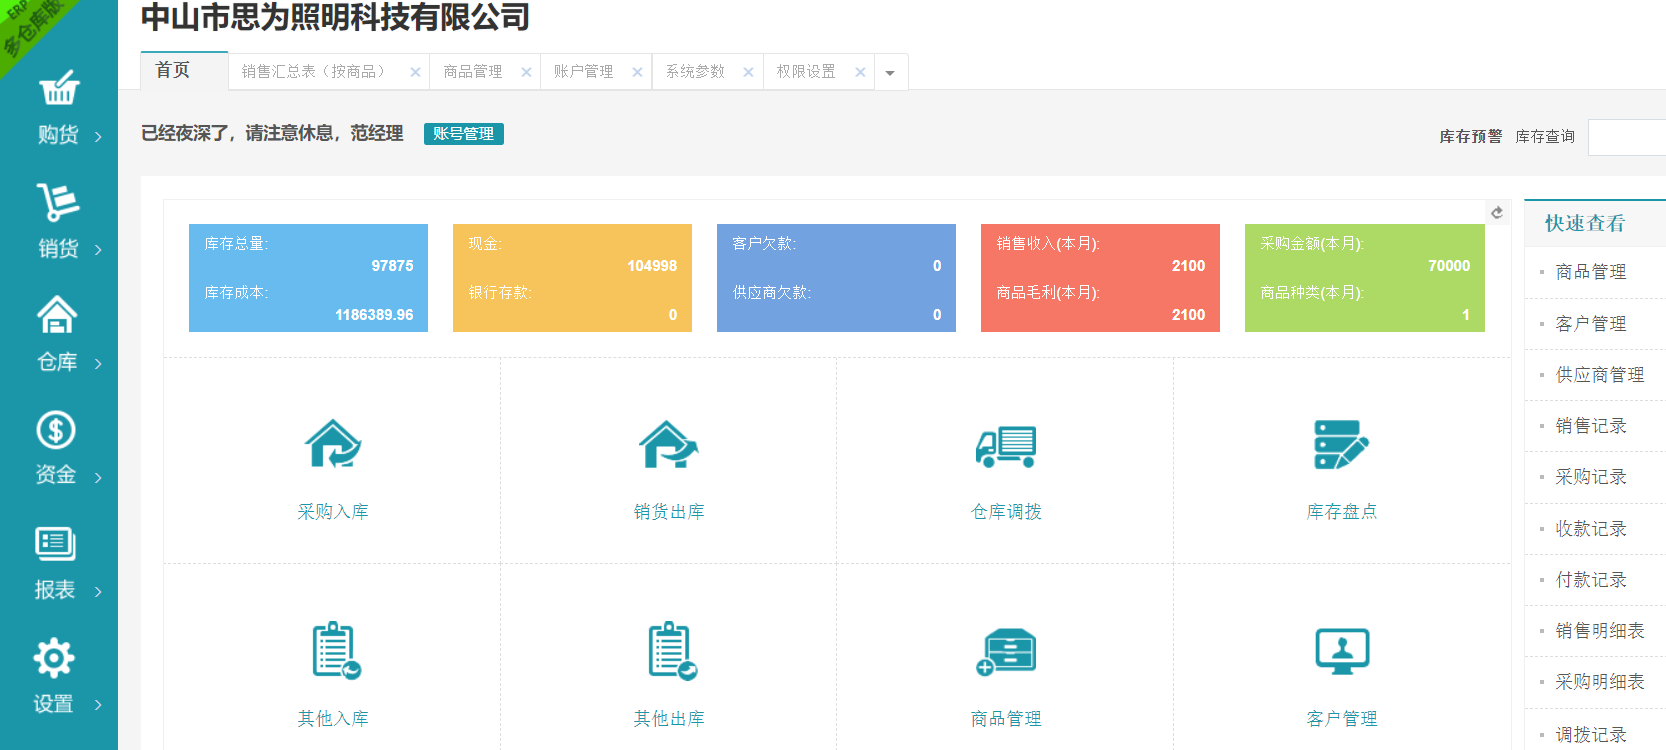Focus the 库存查询 search input
The image size is (1666, 750).
[1627, 137]
